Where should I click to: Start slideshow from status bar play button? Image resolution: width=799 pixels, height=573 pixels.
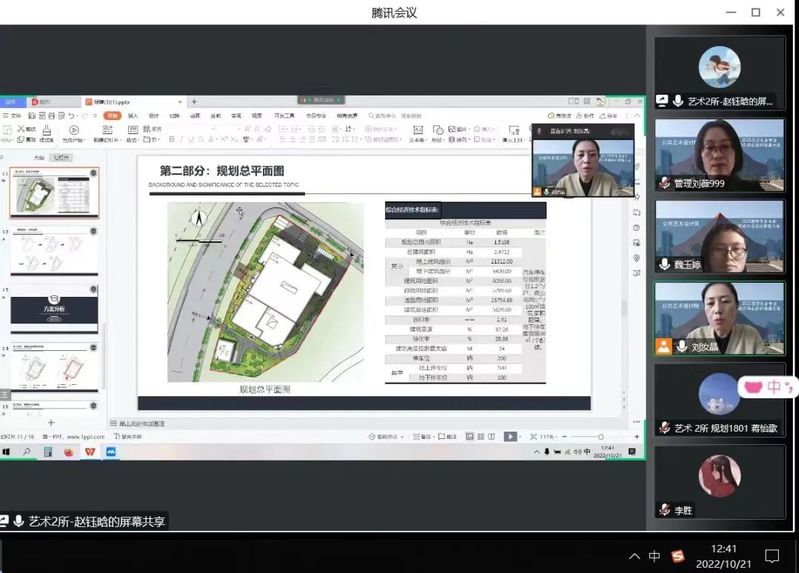point(510,437)
